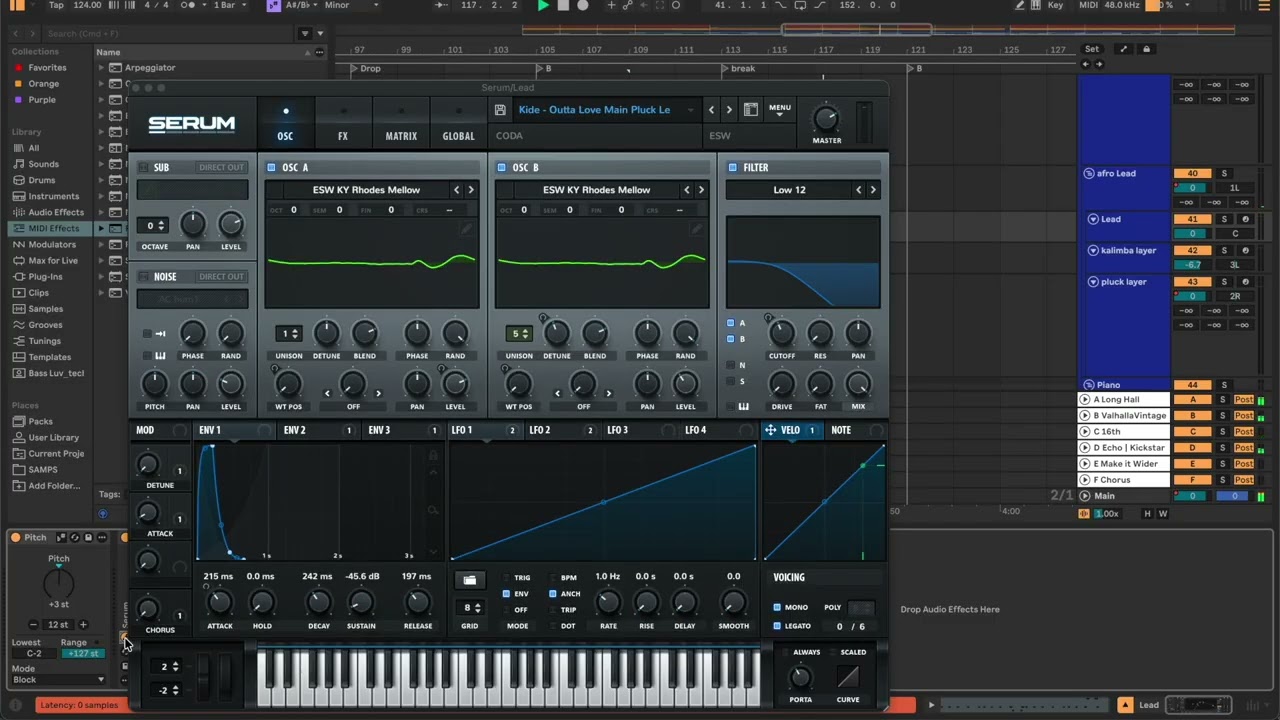Image resolution: width=1280 pixels, height=720 pixels.
Task: Solo the A Long Hall return
Action: (1222, 400)
